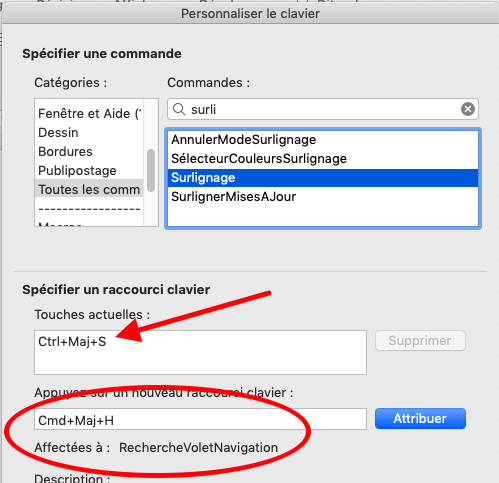Image resolution: width=499 pixels, height=483 pixels.
Task: Select the highlighted Surlignage command
Action: tap(323, 178)
